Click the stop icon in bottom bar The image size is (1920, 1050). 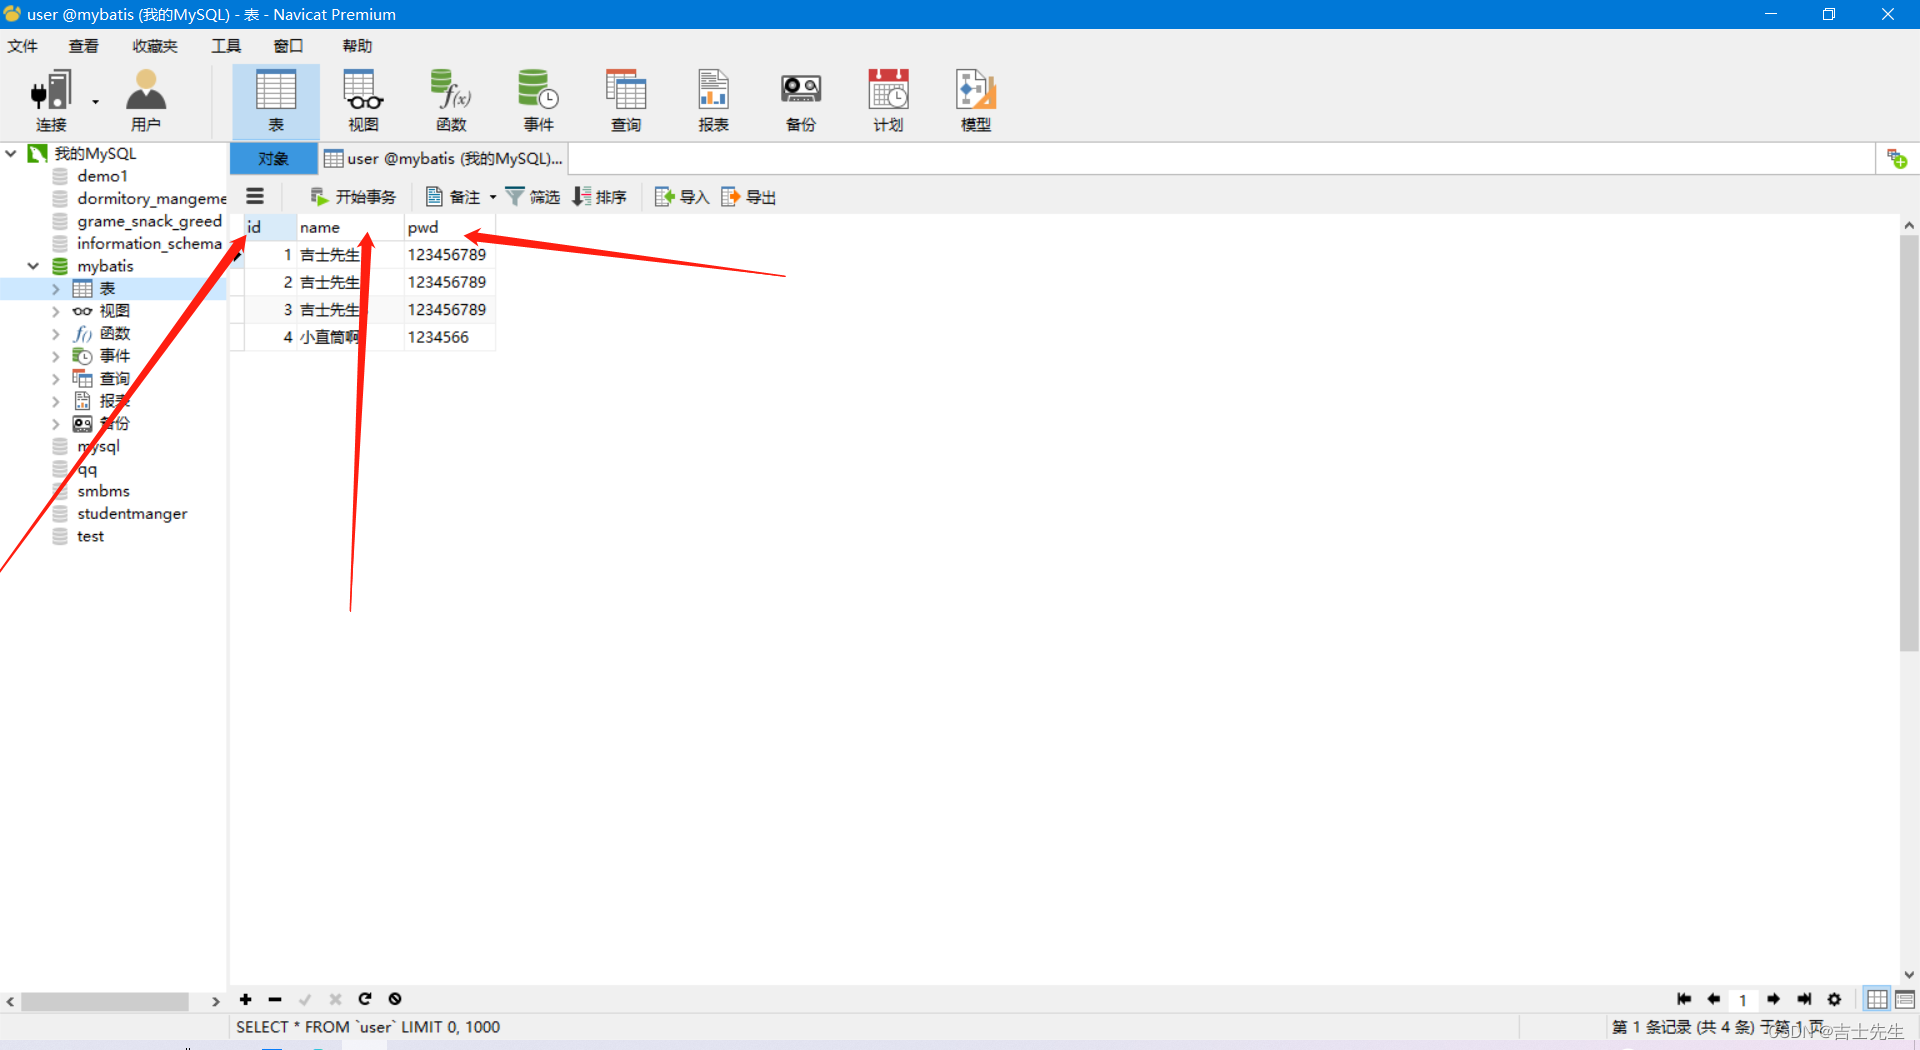coord(395,999)
